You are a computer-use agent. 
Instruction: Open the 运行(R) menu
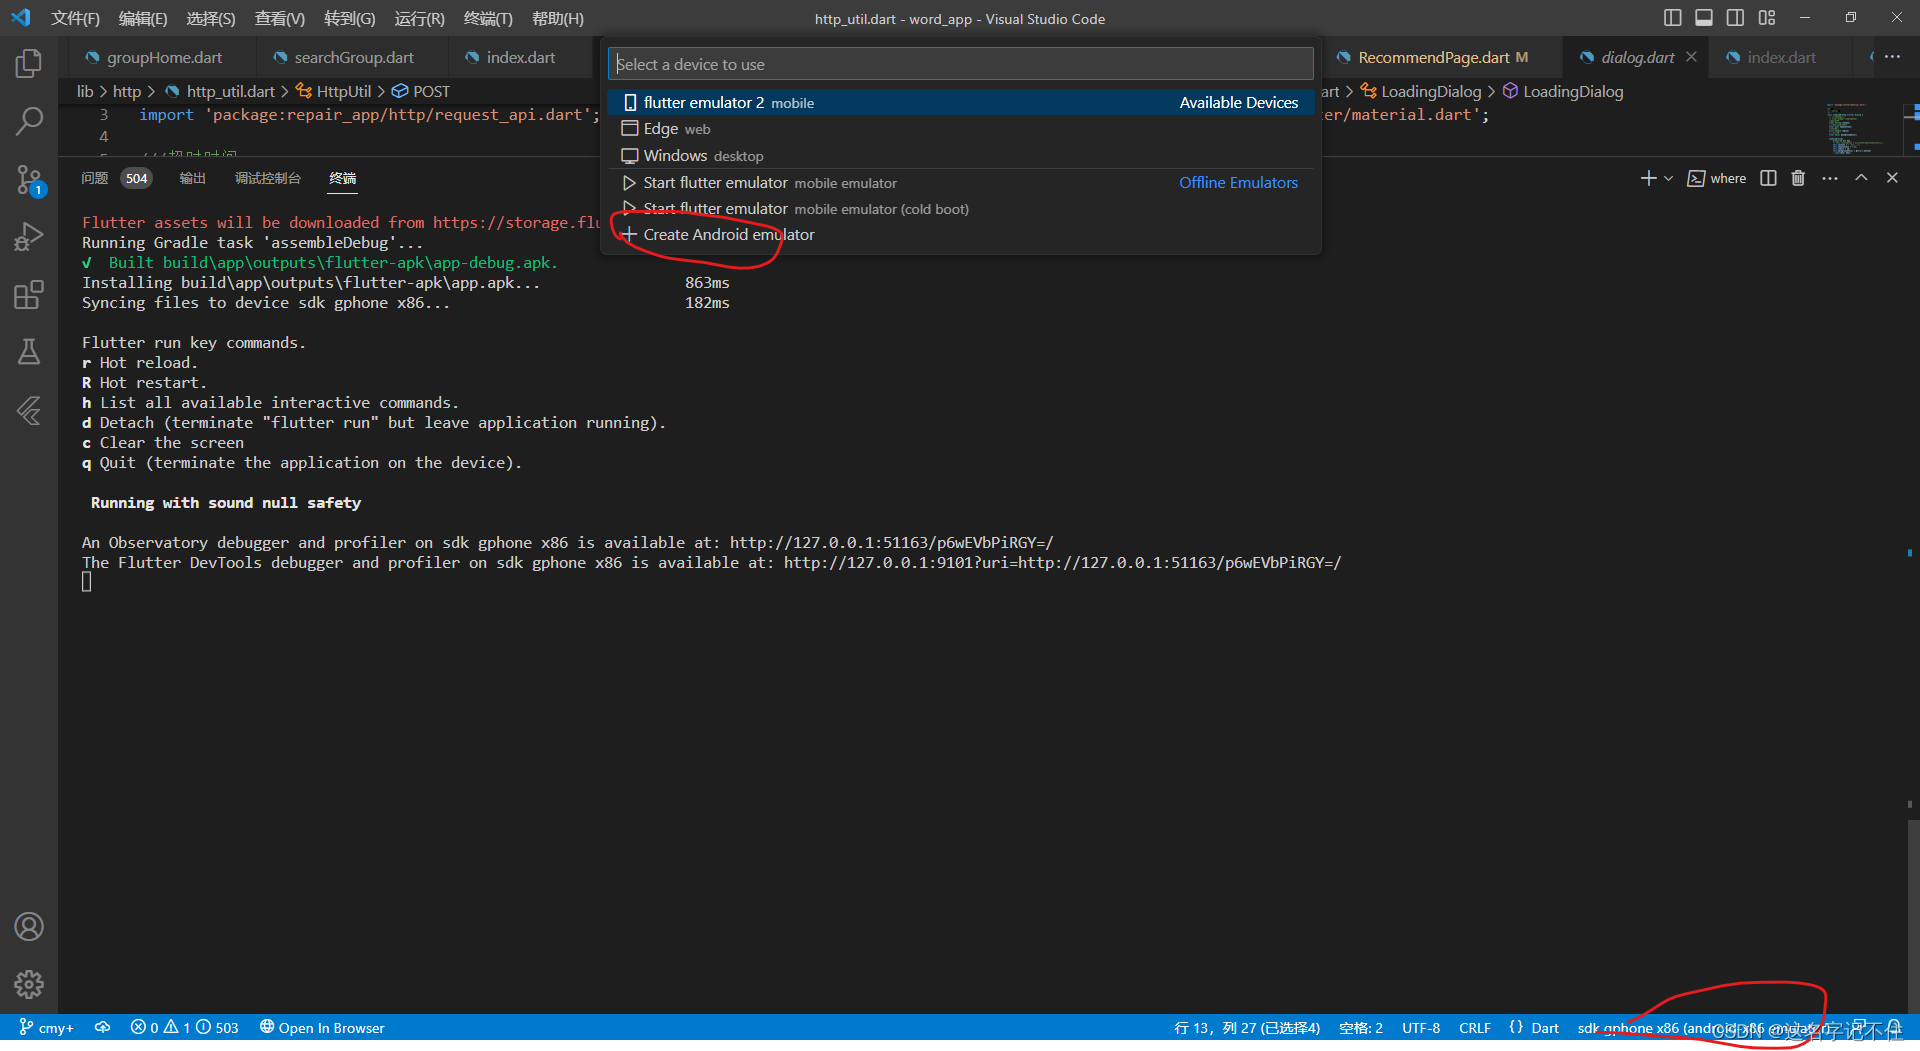420,18
